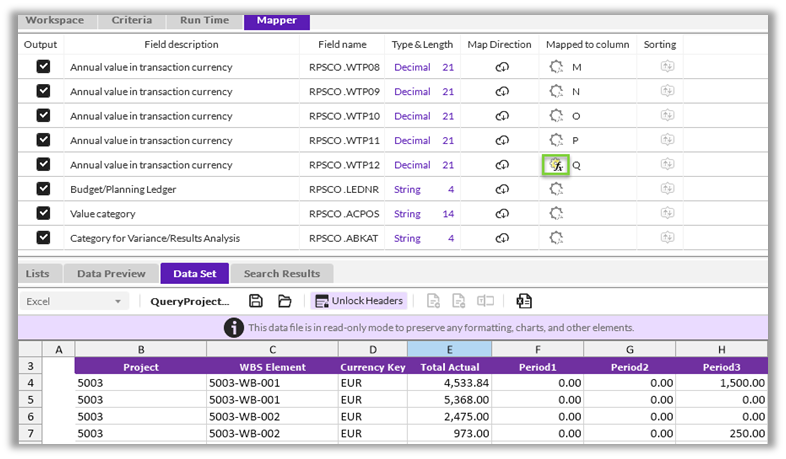The image size is (786, 459).
Task: Click the export file icon at the toolbar's right end
Action: pyautogui.click(x=524, y=301)
